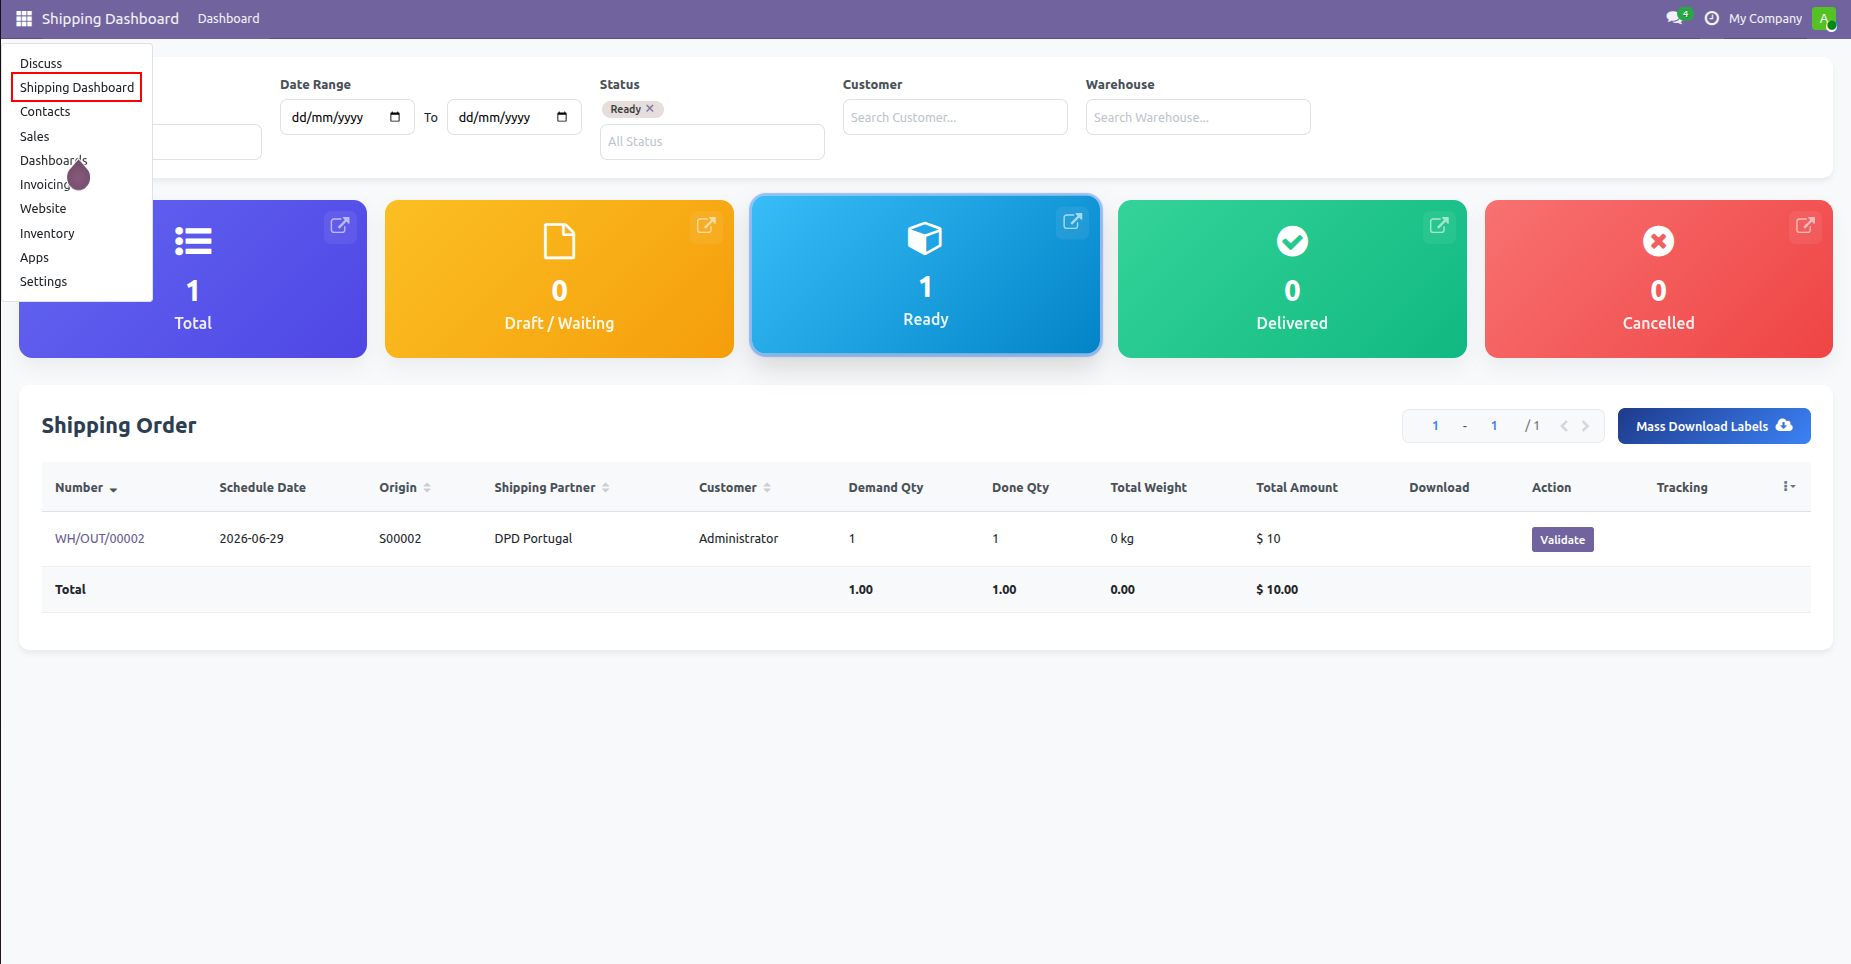Click the Delivered checkmark icon
The height and width of the screenshot is (964, 1851).
click(x=1292, y=241)
